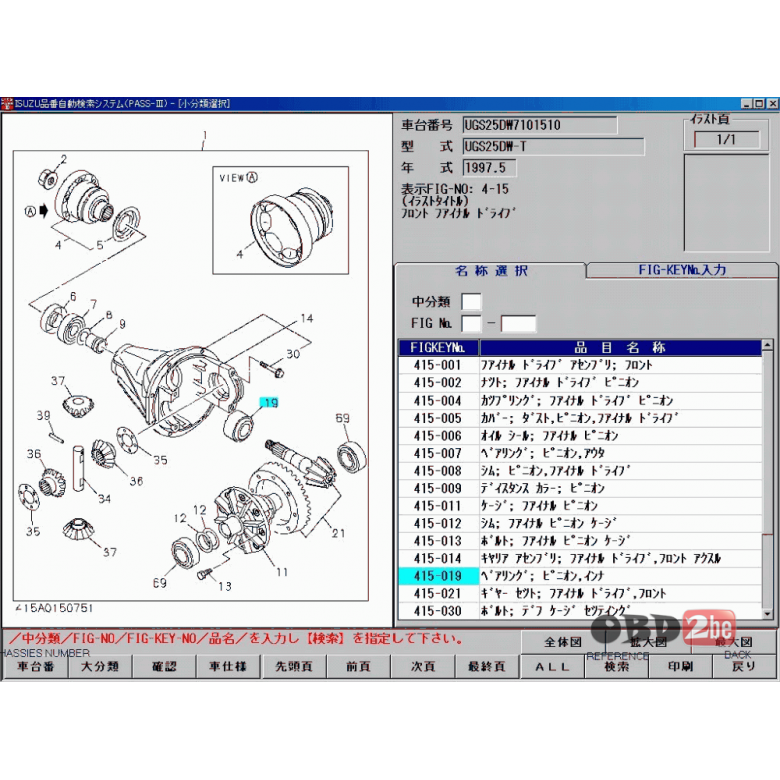The height and width of the screenshot is (780, 780).
Task: Jump to last page with 最終頁
Action: click(487, 667)
